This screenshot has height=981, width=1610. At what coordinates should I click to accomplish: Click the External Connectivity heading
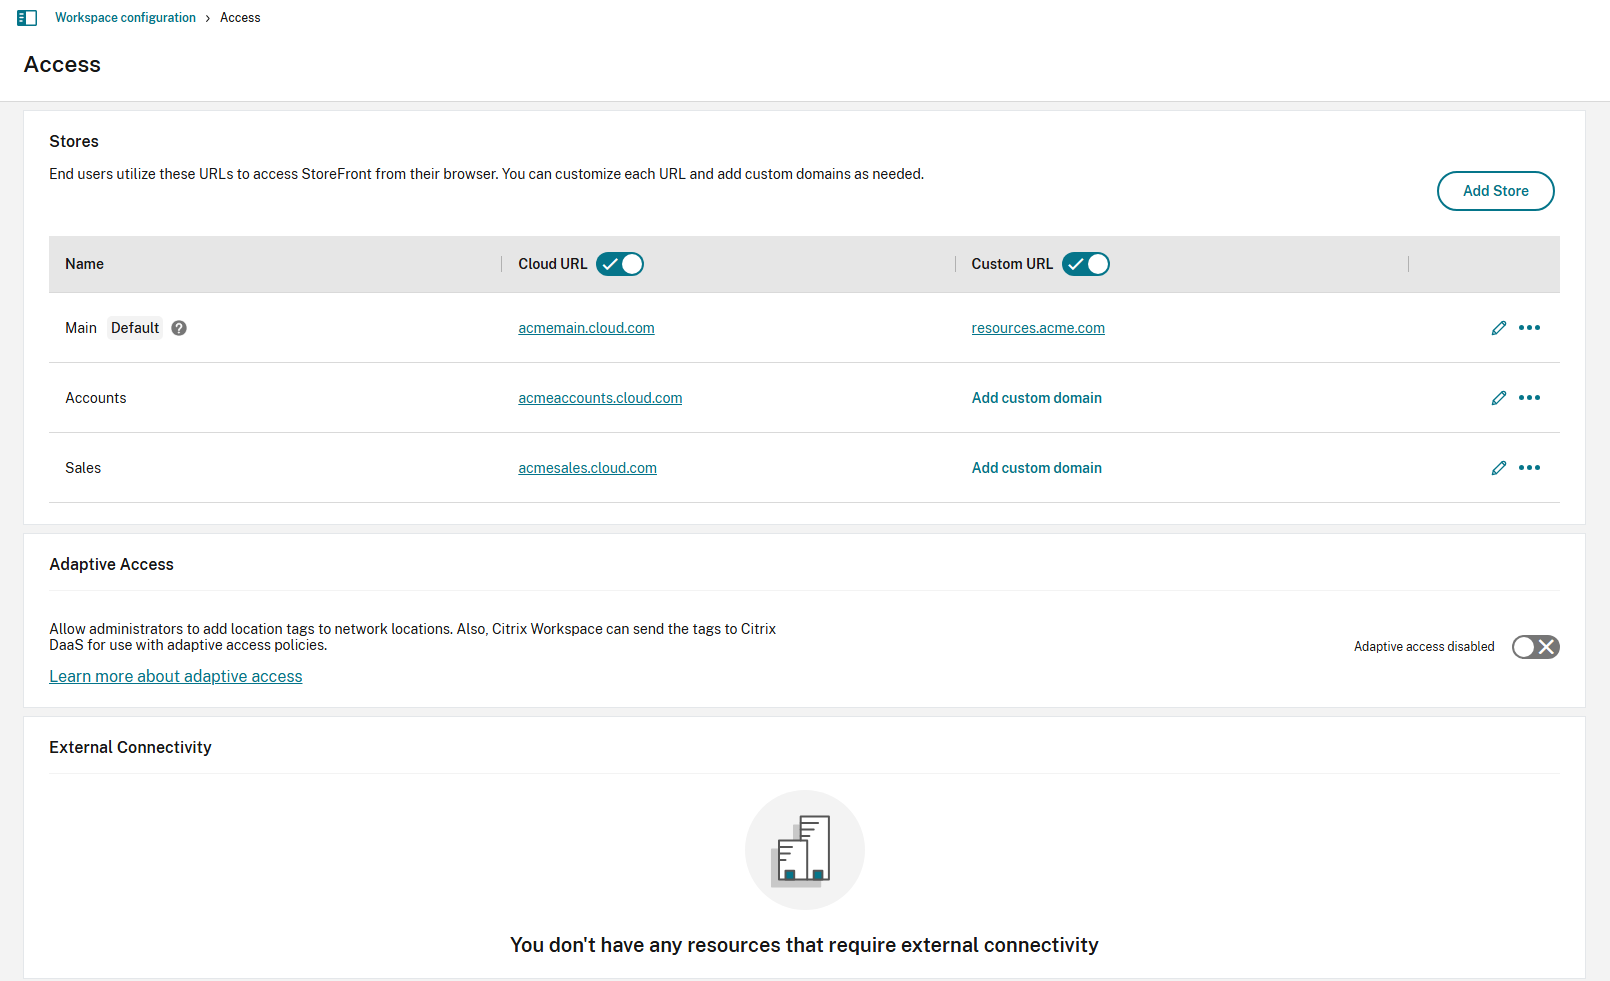[130, 747]
